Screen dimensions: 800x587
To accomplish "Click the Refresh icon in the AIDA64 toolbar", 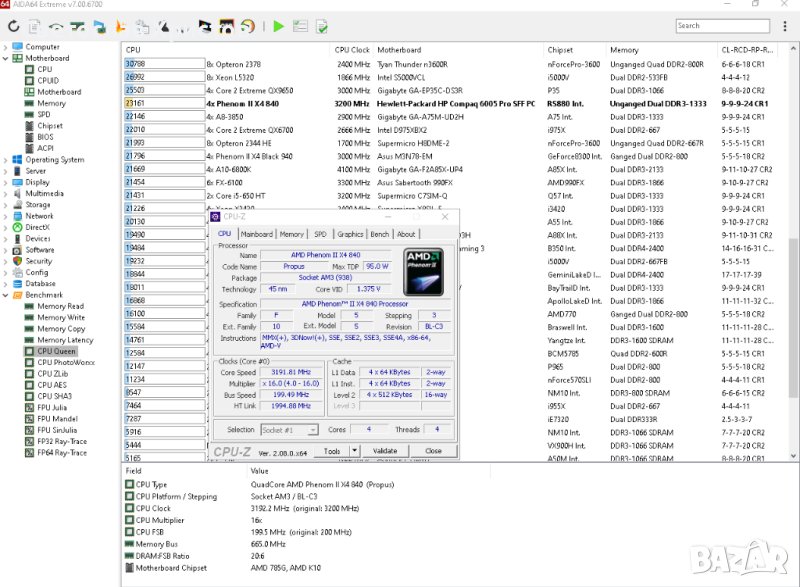I will click(x=14, y=26).
